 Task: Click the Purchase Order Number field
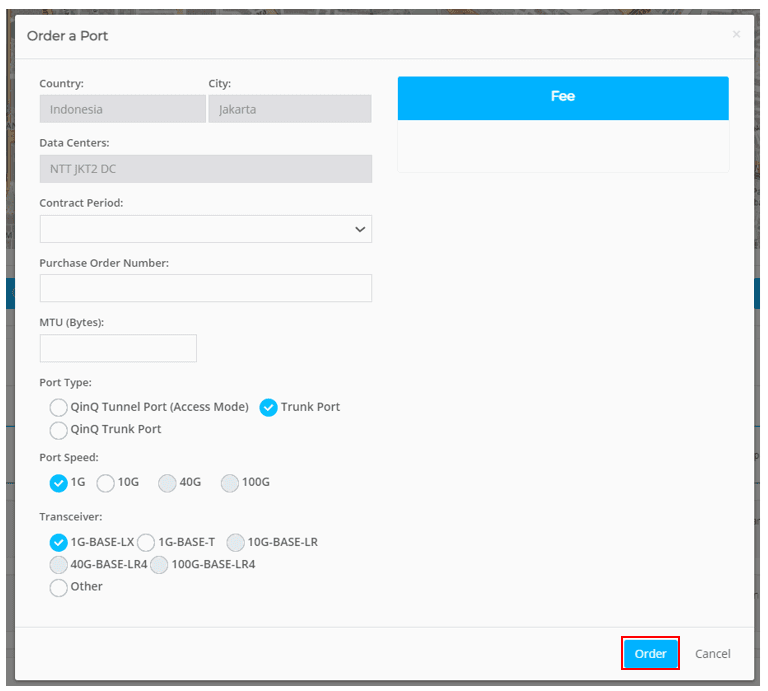[205, 288]
